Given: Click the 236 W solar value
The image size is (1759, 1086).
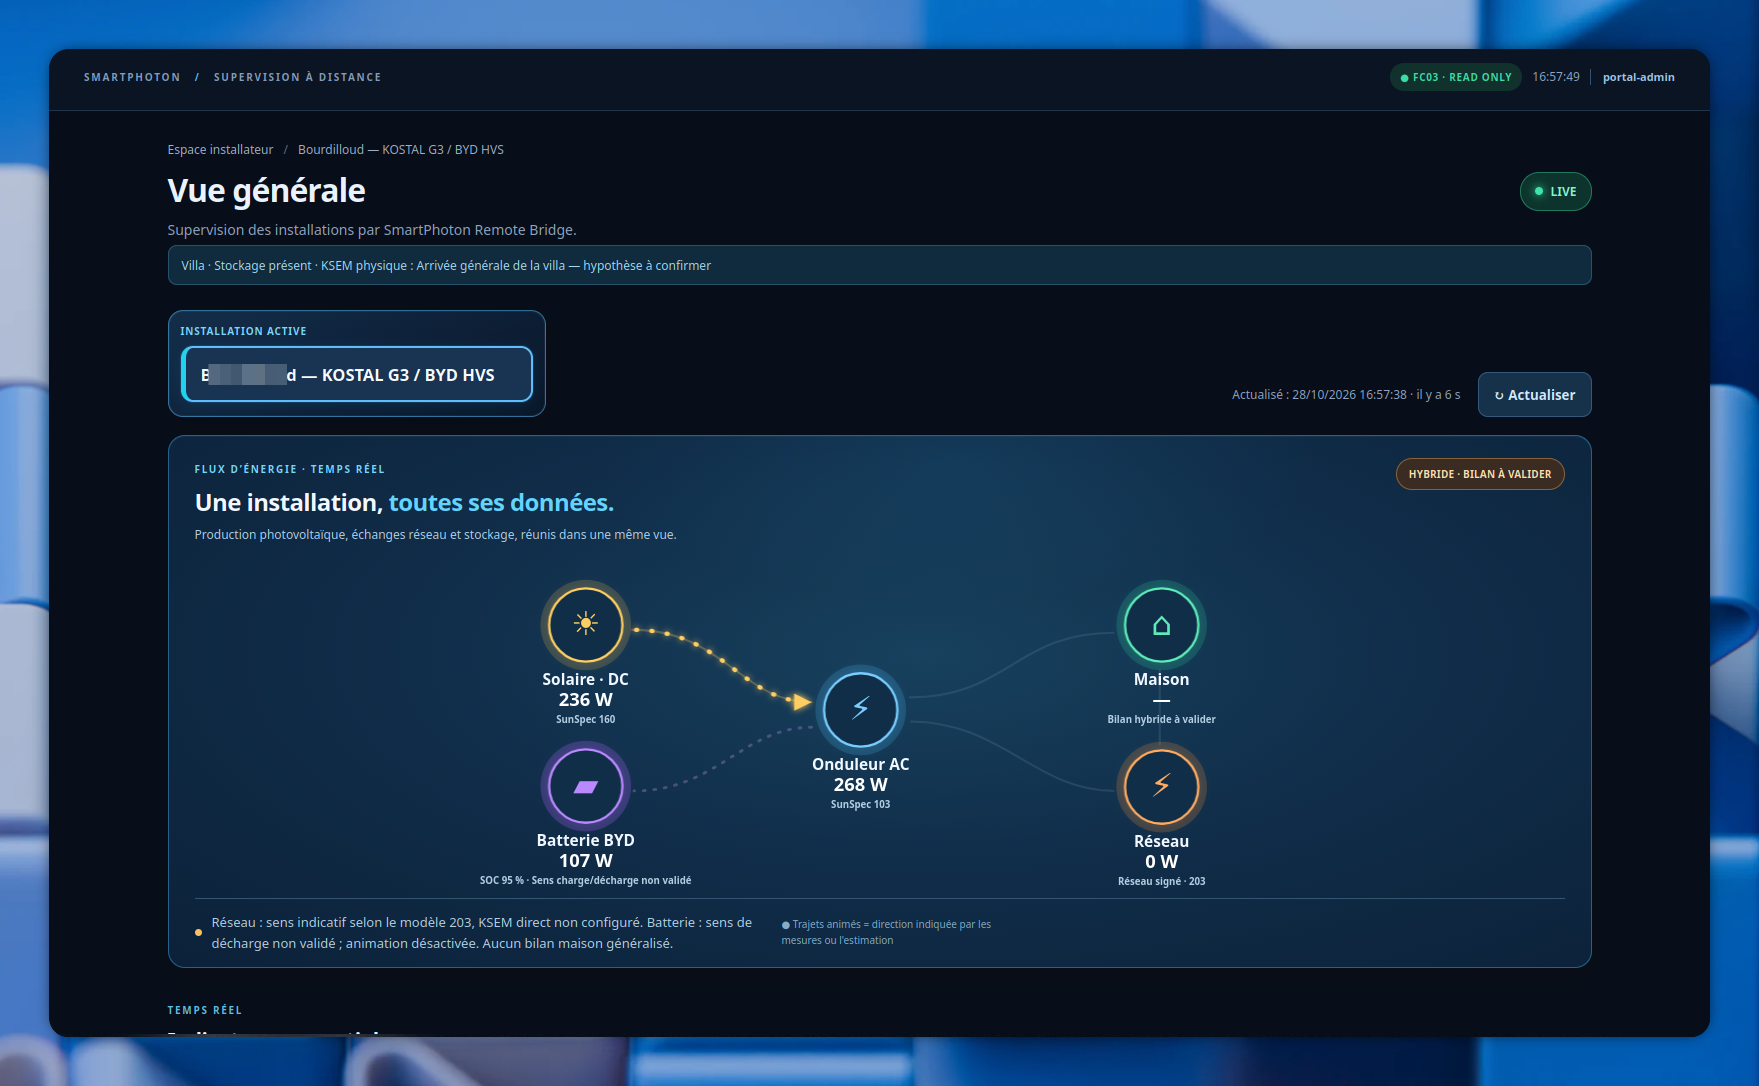Looking at the screenshot, I should pyautogui.click(x=585, y=700).
